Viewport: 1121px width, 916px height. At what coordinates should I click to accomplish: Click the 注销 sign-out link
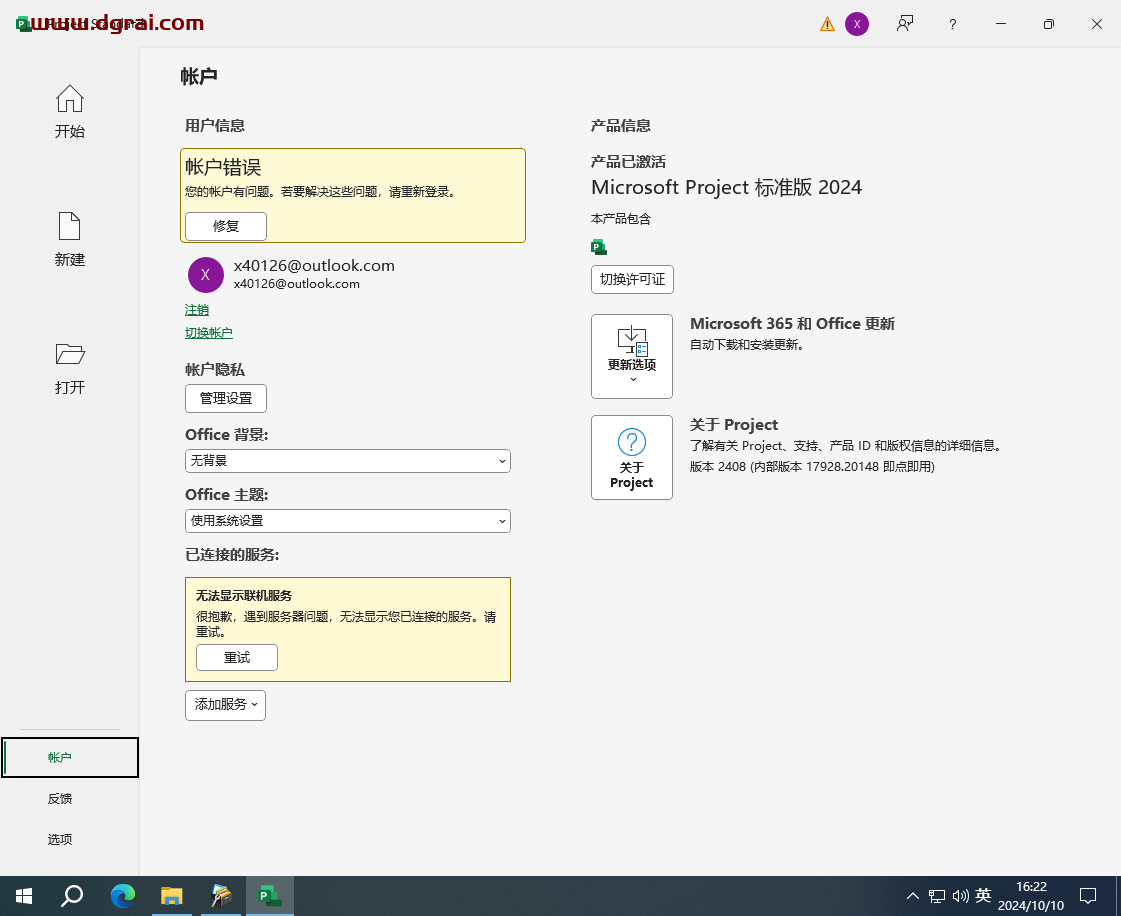pos(197,310)
